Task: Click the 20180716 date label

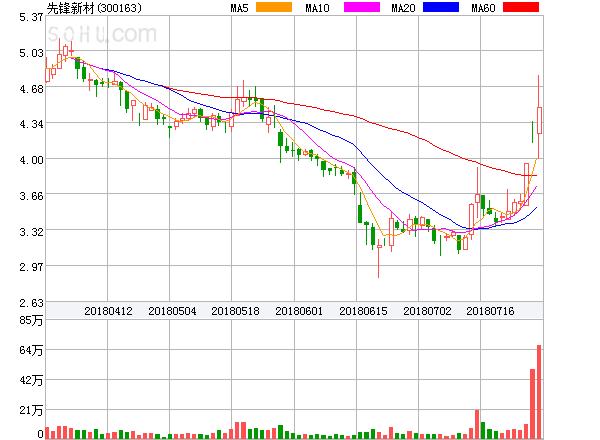Action: pos(490,311)
